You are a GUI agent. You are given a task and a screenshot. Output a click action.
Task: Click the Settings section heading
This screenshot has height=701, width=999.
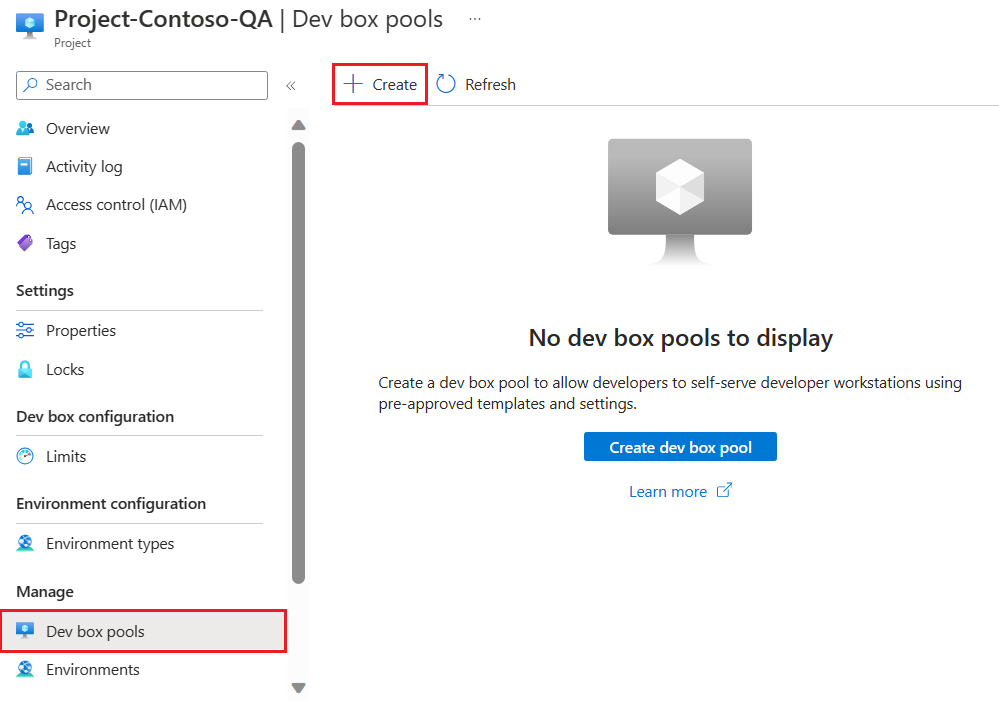(45, 291)
